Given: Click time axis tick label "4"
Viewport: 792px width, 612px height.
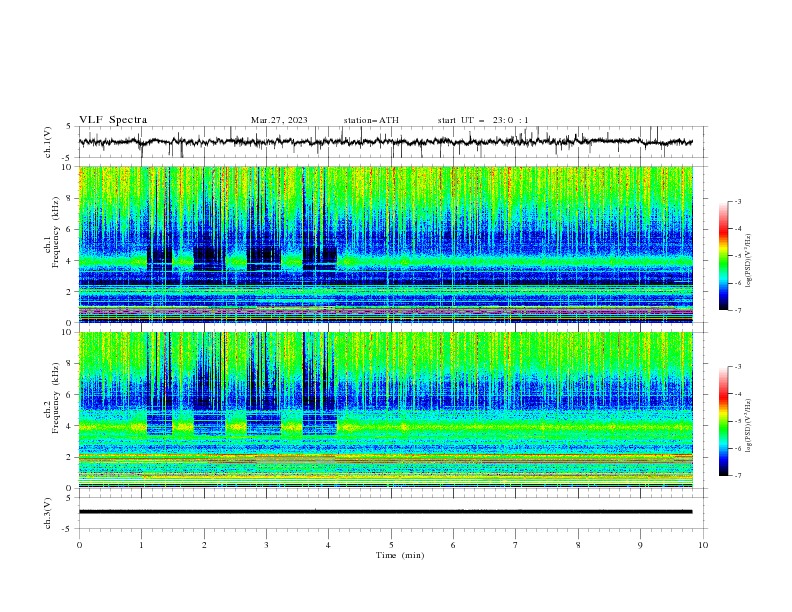Looking at the screenshot, I should click(x=329, y=545).
